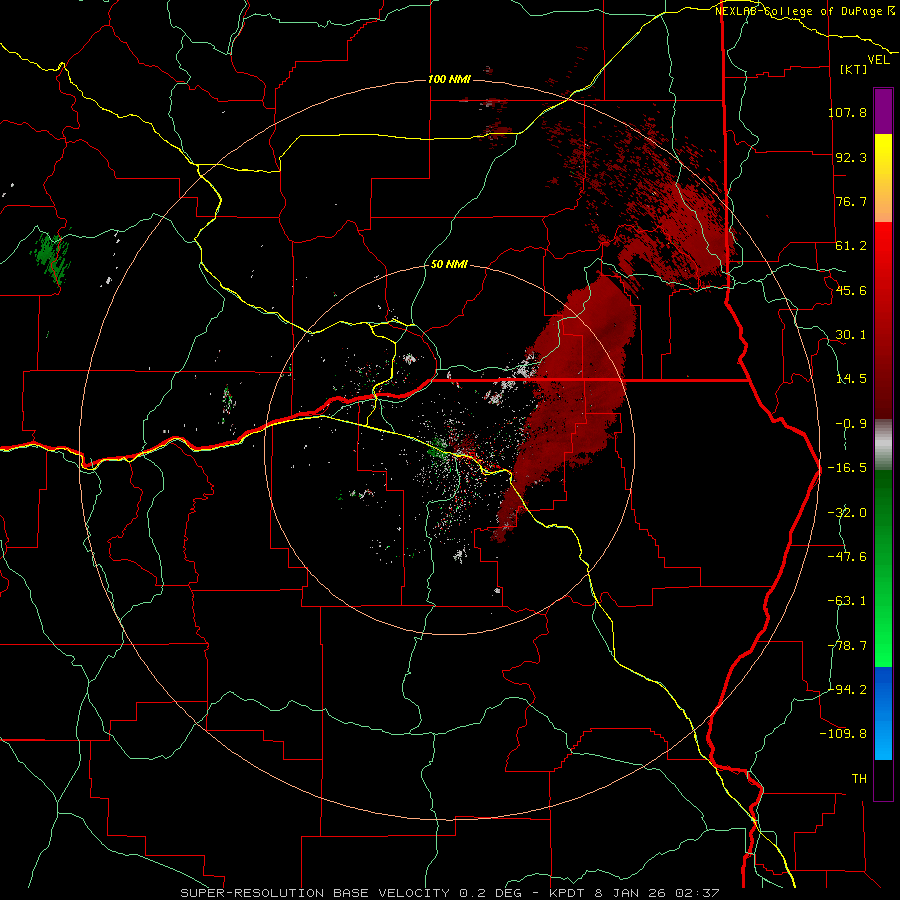Click the -47.6 velocity scale value

[x=847, y=557]
